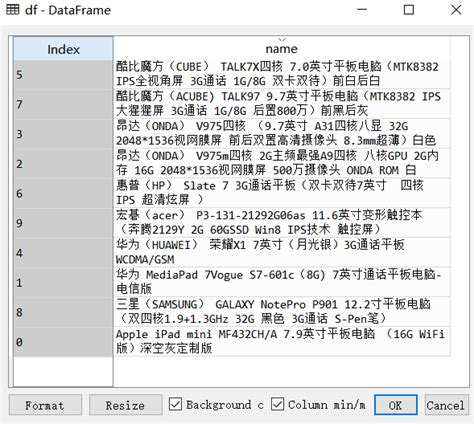
Task: Select the HP Slate 7 cell
Action: coord(282,193)
